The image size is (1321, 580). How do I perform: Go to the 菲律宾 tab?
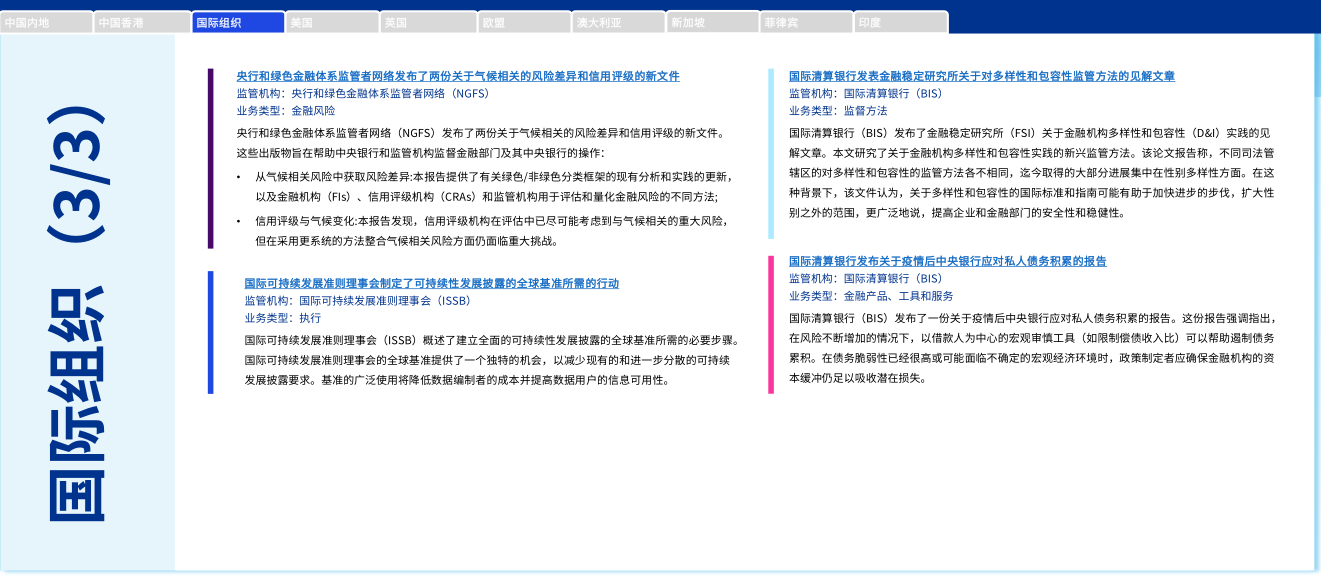805,22
